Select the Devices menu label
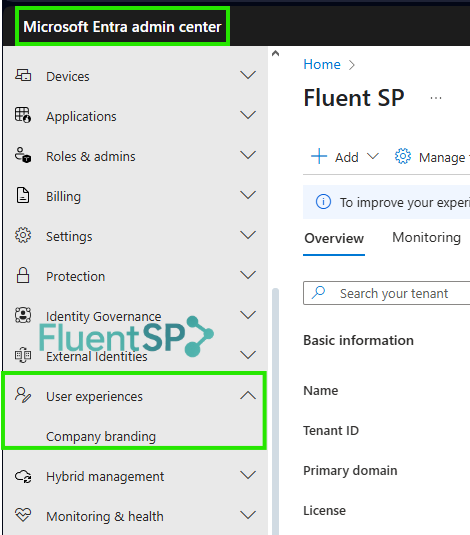This screenshot has height=535, width=470. click(x=68, y=76)
